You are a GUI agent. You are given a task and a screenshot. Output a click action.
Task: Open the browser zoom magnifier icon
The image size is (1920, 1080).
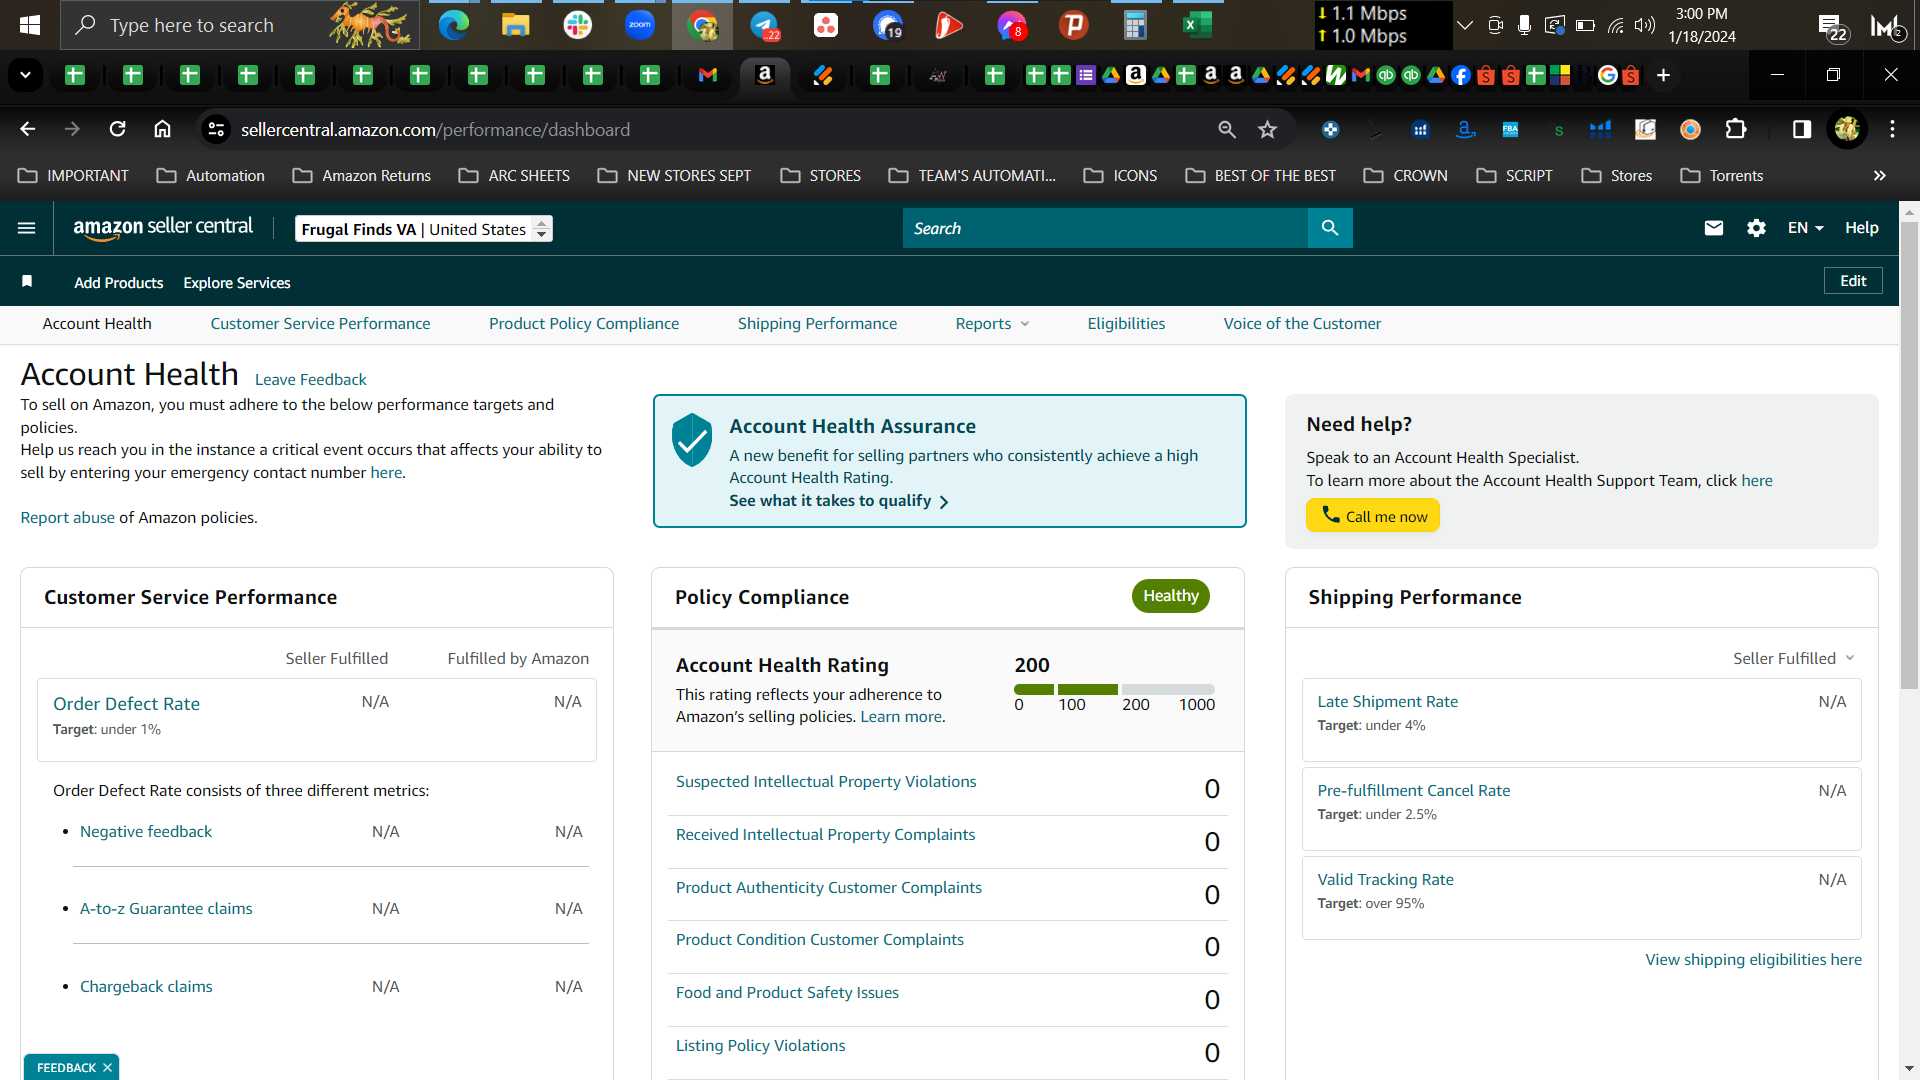click(1227, 129)
